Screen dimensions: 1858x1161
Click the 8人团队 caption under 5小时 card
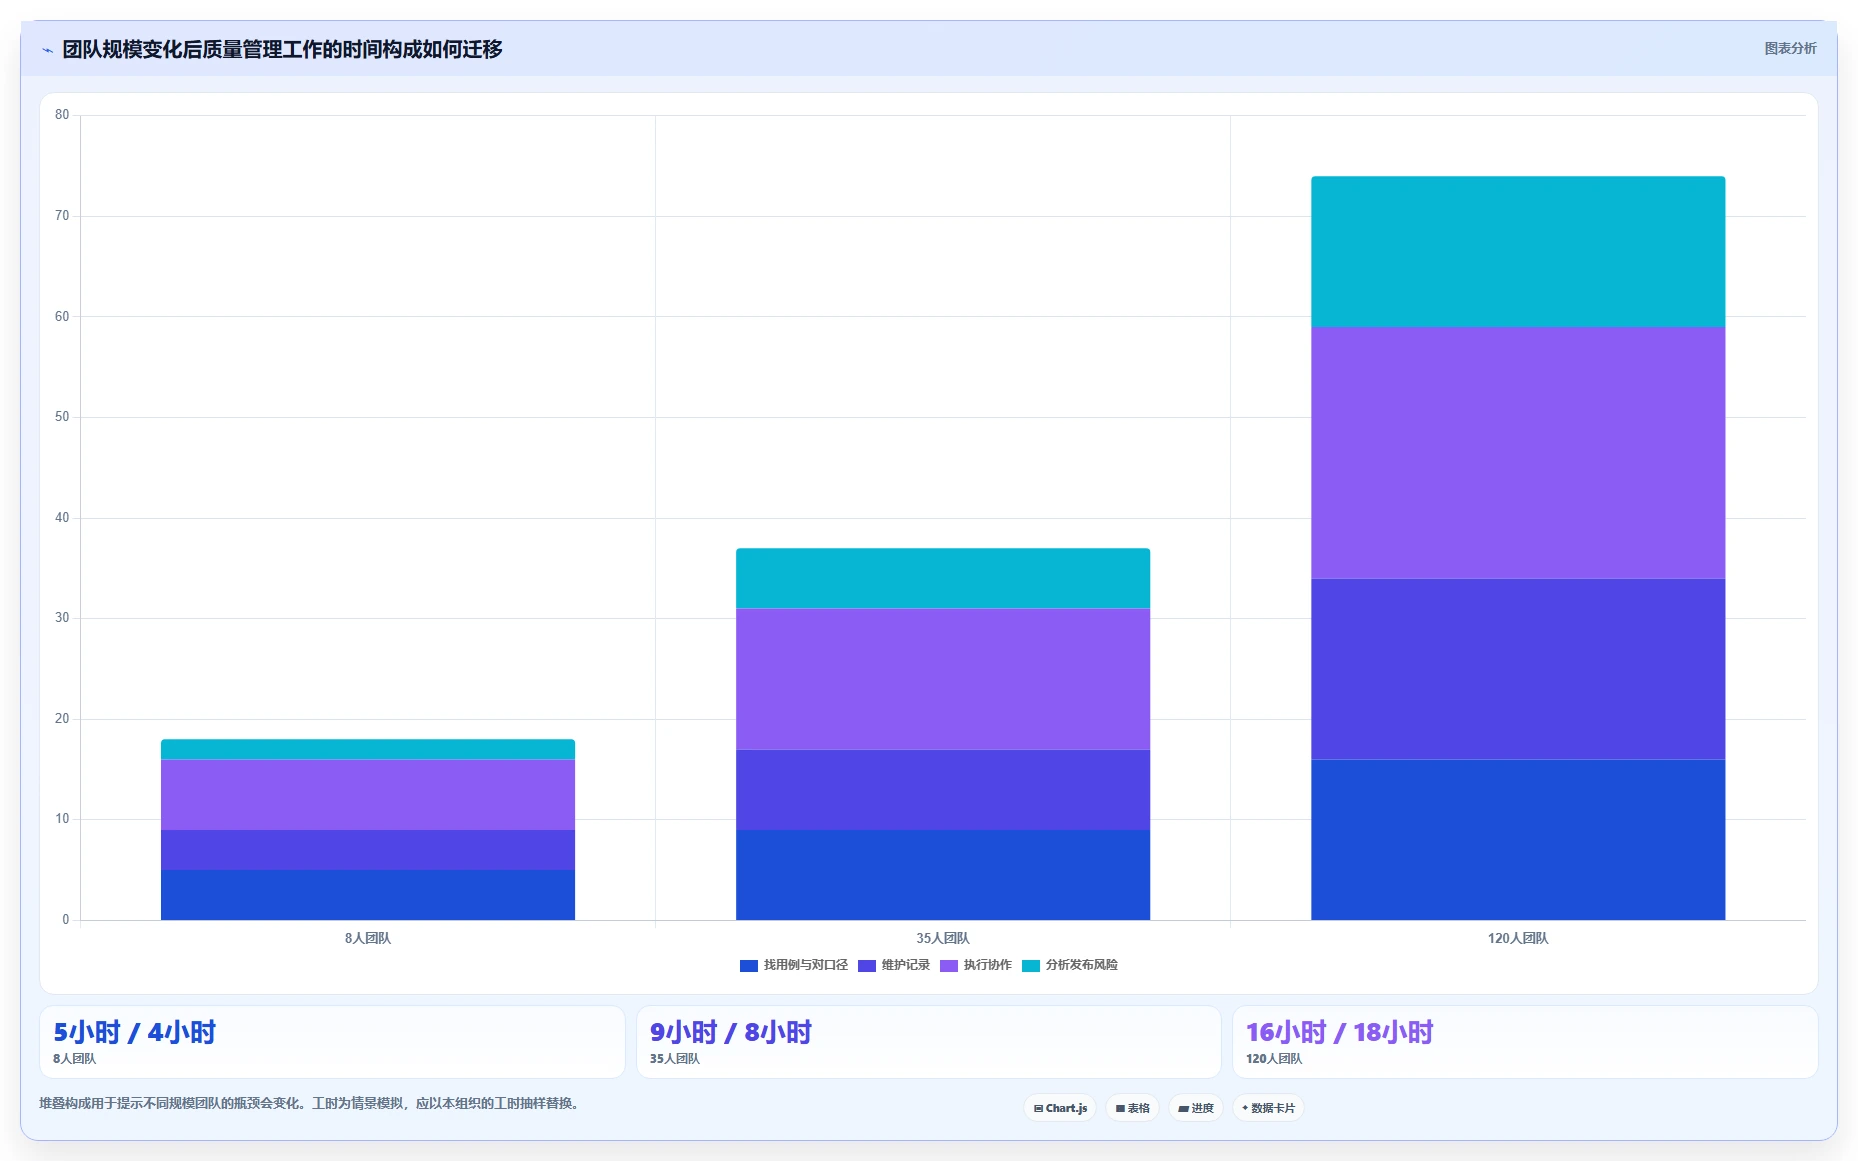pyautogui.click(x=75, y=1059)
